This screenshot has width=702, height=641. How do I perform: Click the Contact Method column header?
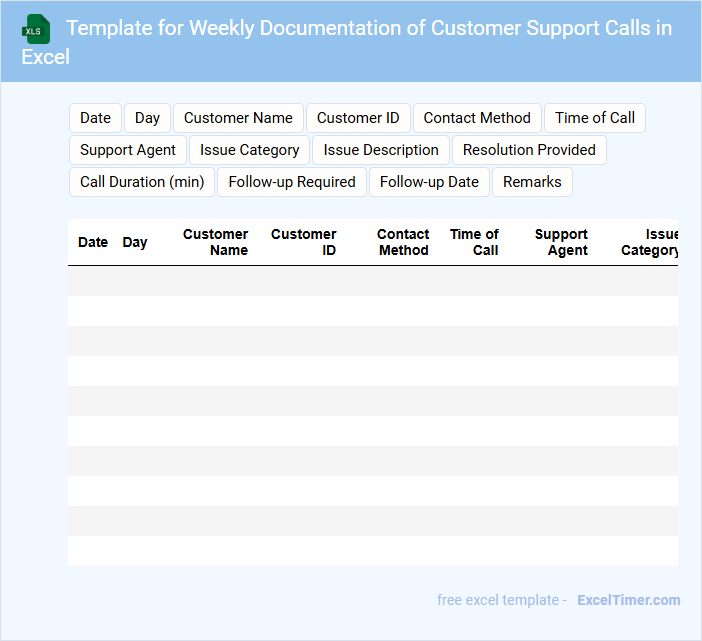[403, 242]
